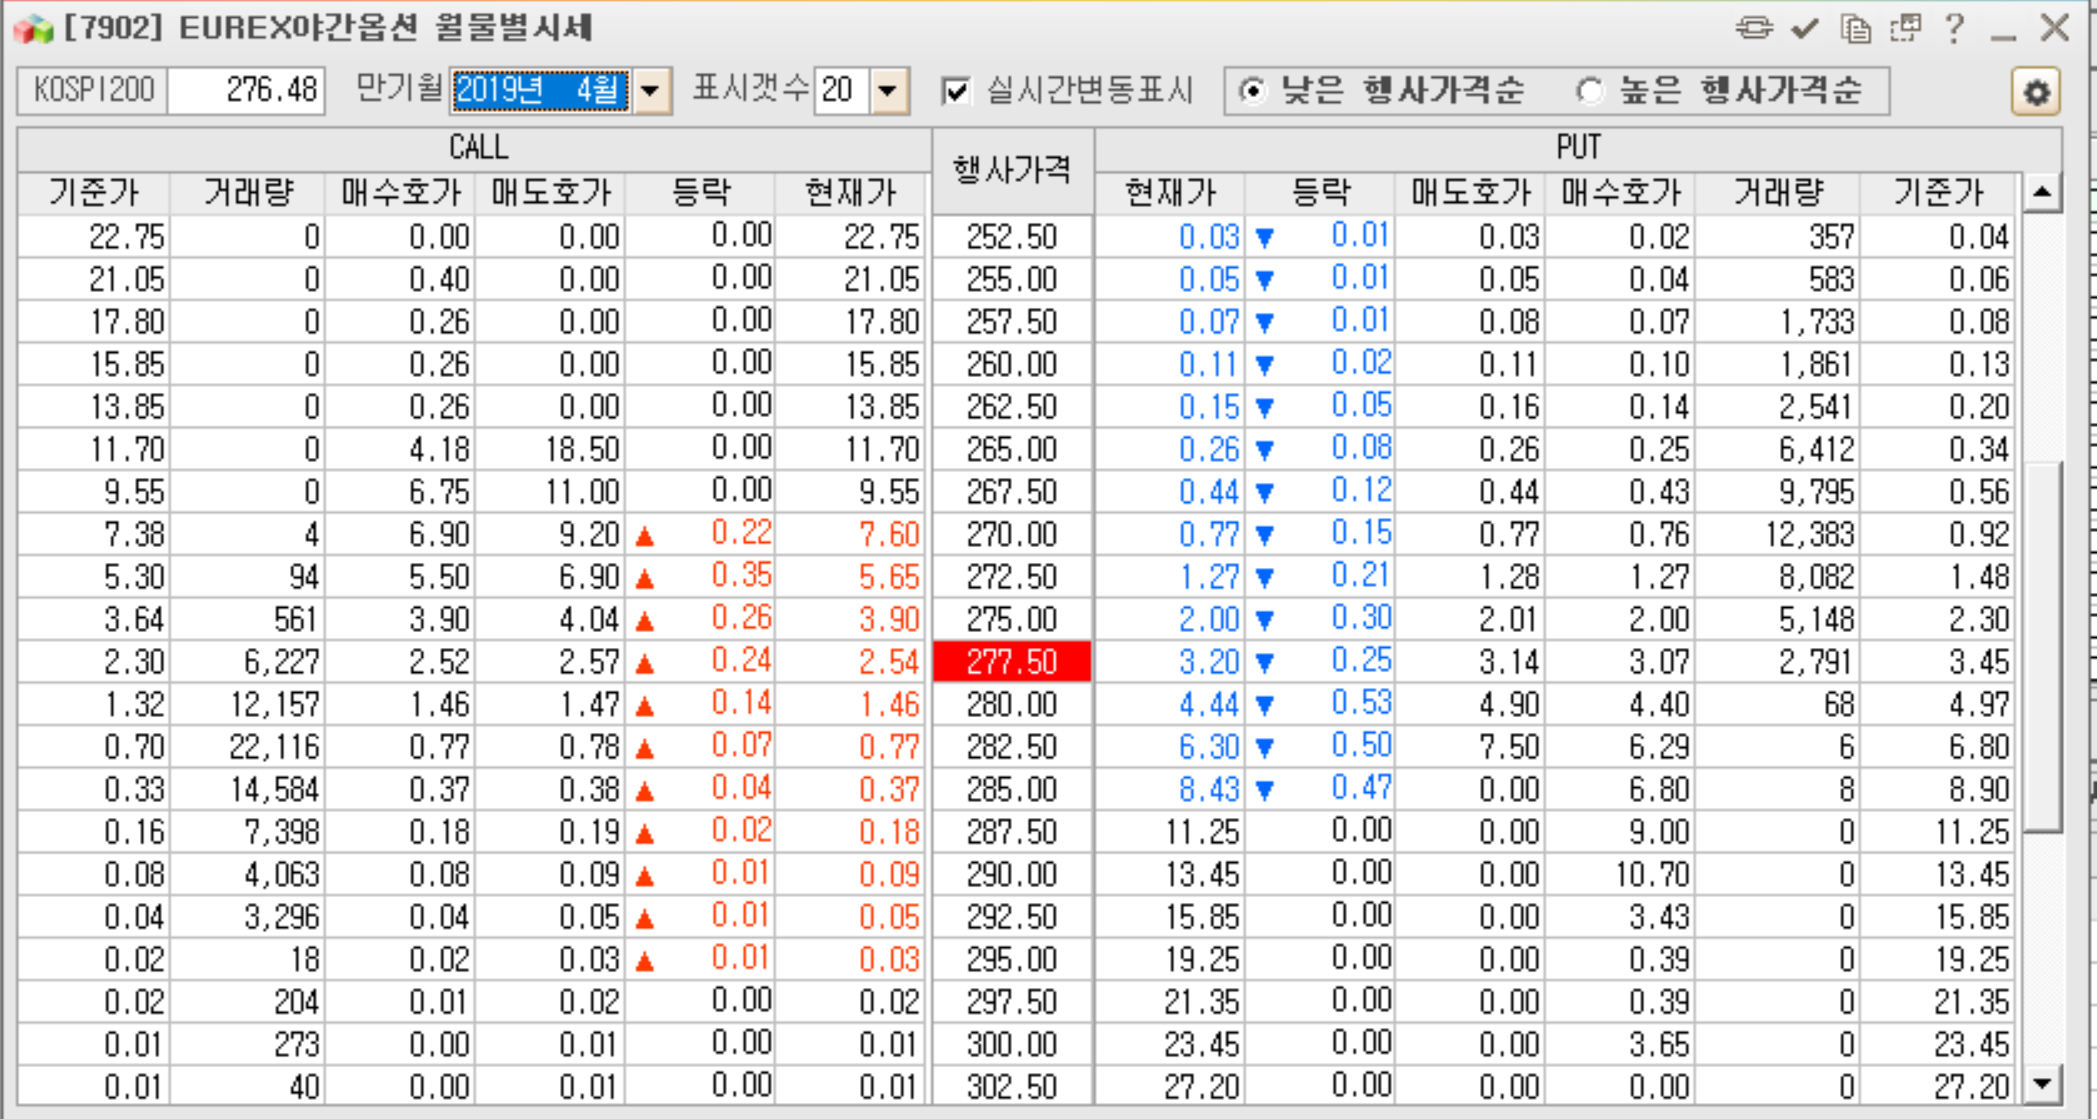Click the KOSPI200 label button

93,91
